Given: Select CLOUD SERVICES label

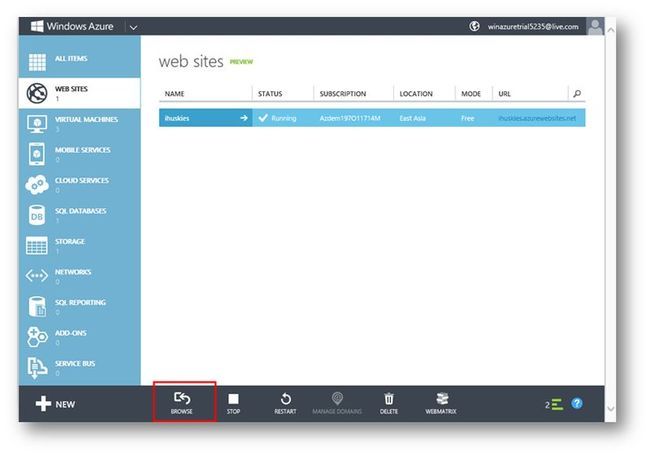Looking at the screenshot, I should (x=82, y=180).
